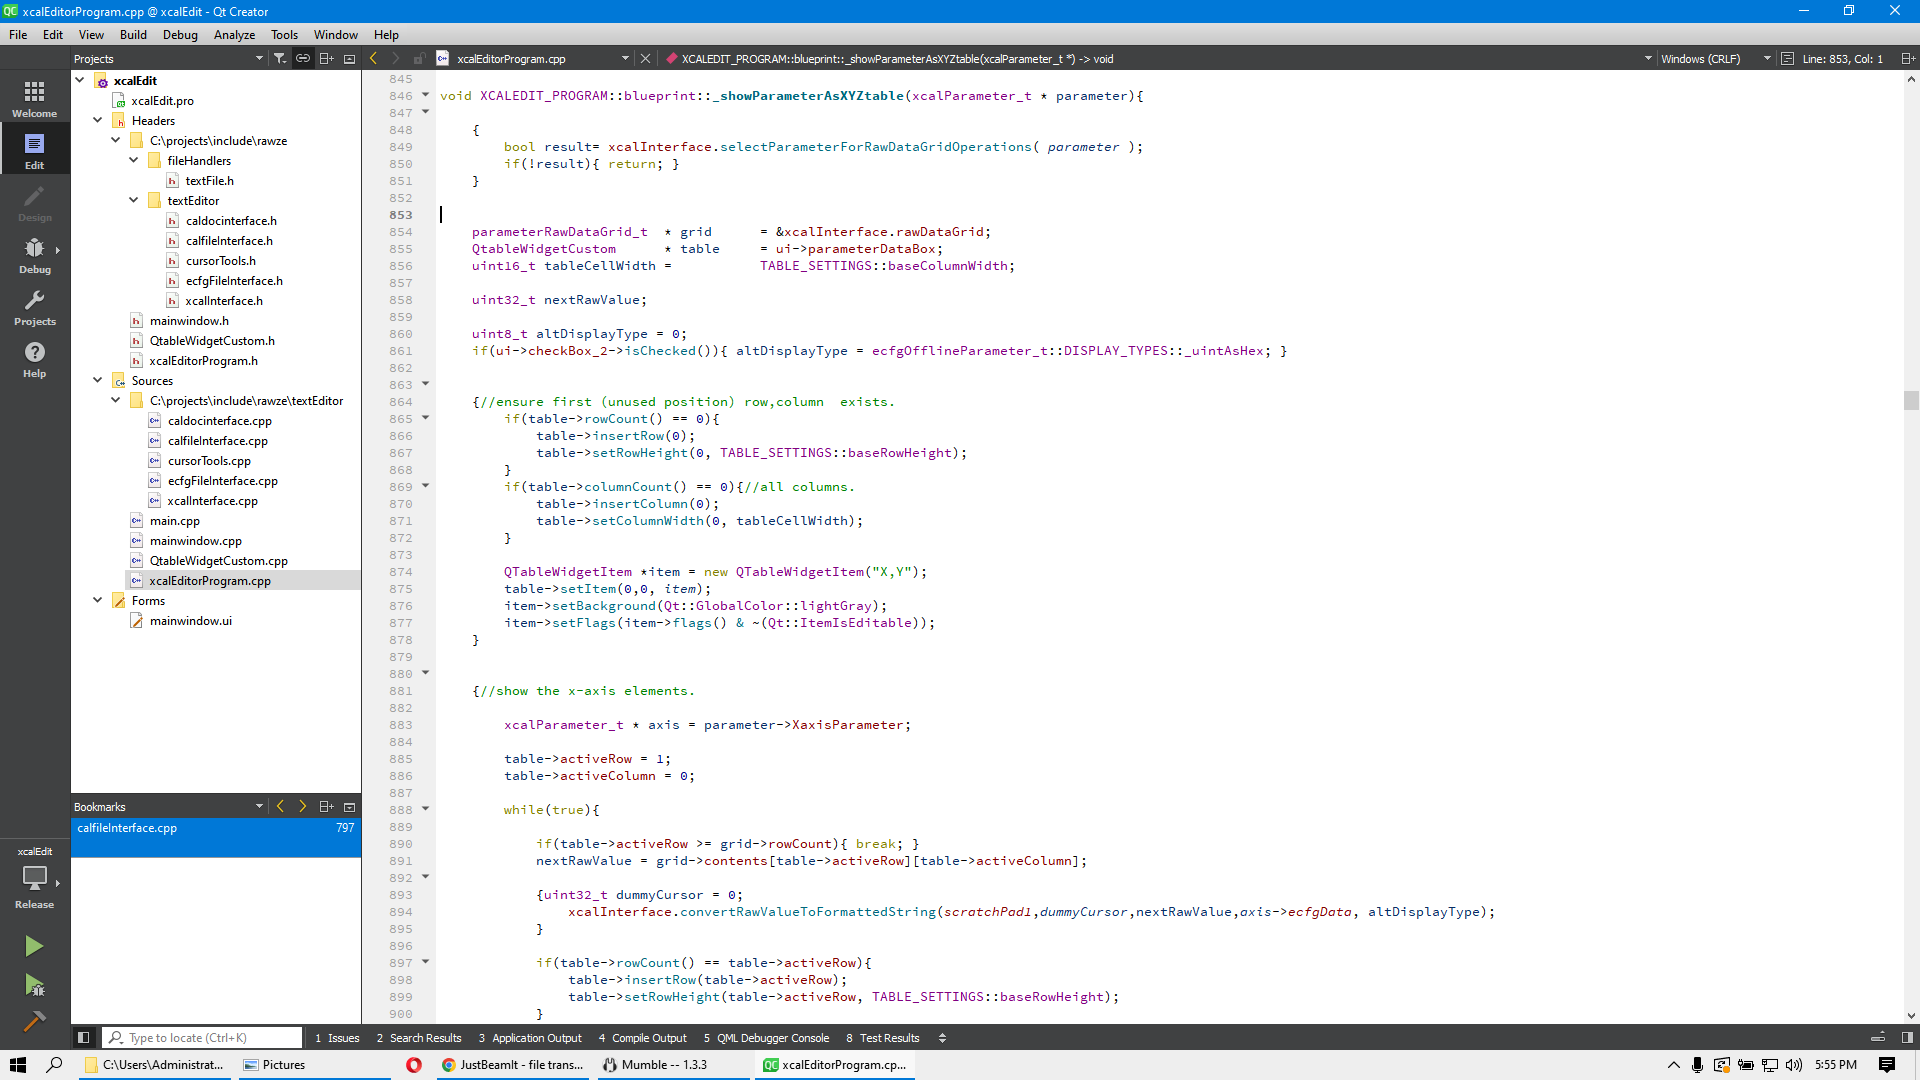Image resolution: width=1920 pixels, height=1080 pixels.
Task: Open Opera browser from taskbar
Action: click(413, 1065)
